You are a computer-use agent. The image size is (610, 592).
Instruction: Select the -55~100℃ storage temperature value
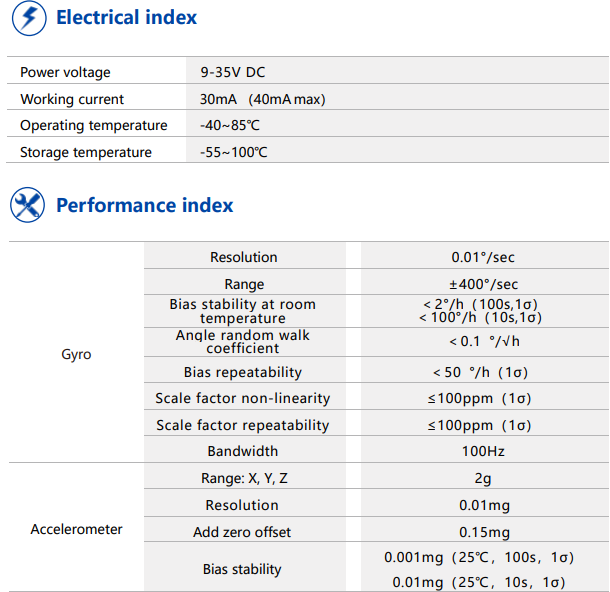coord(233,152)
